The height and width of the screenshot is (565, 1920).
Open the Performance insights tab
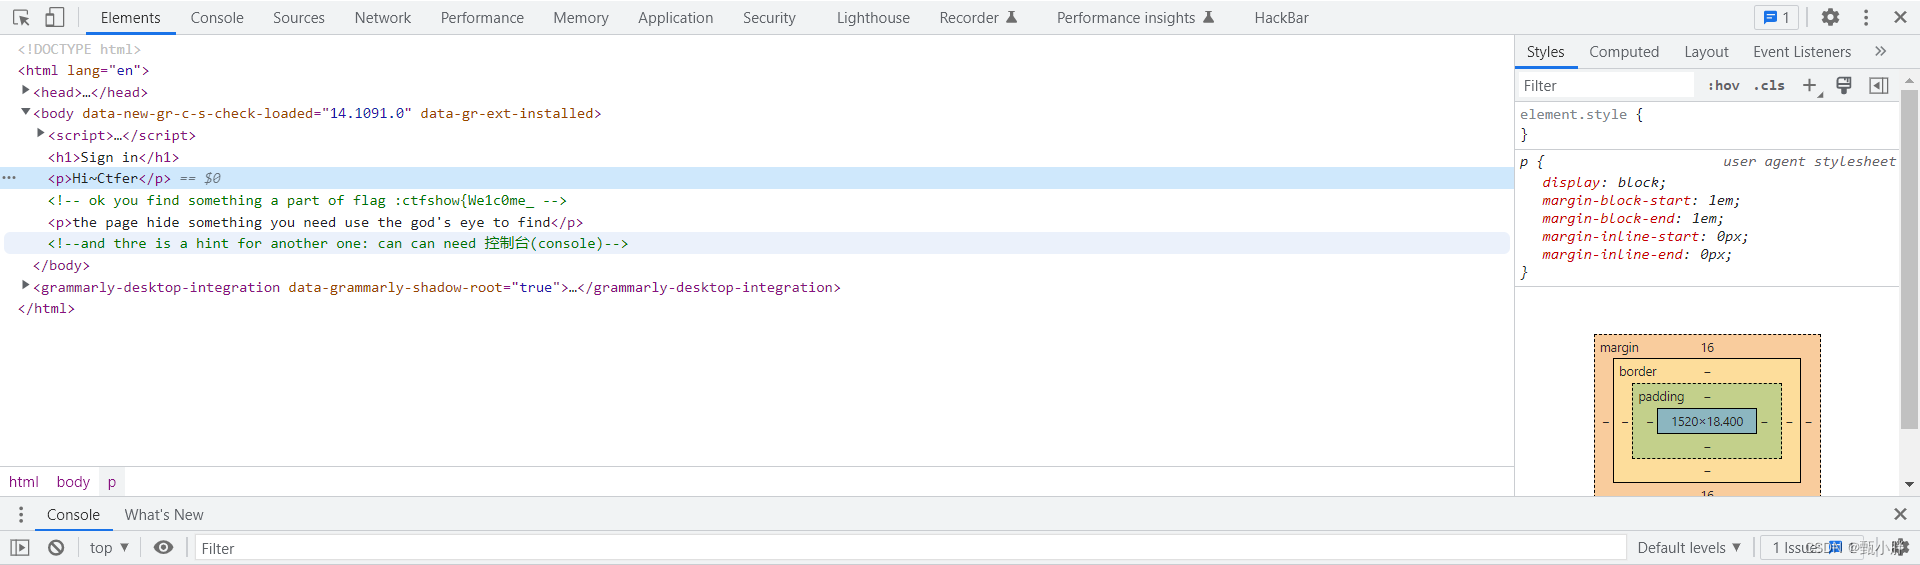(x=1135, y=18)
